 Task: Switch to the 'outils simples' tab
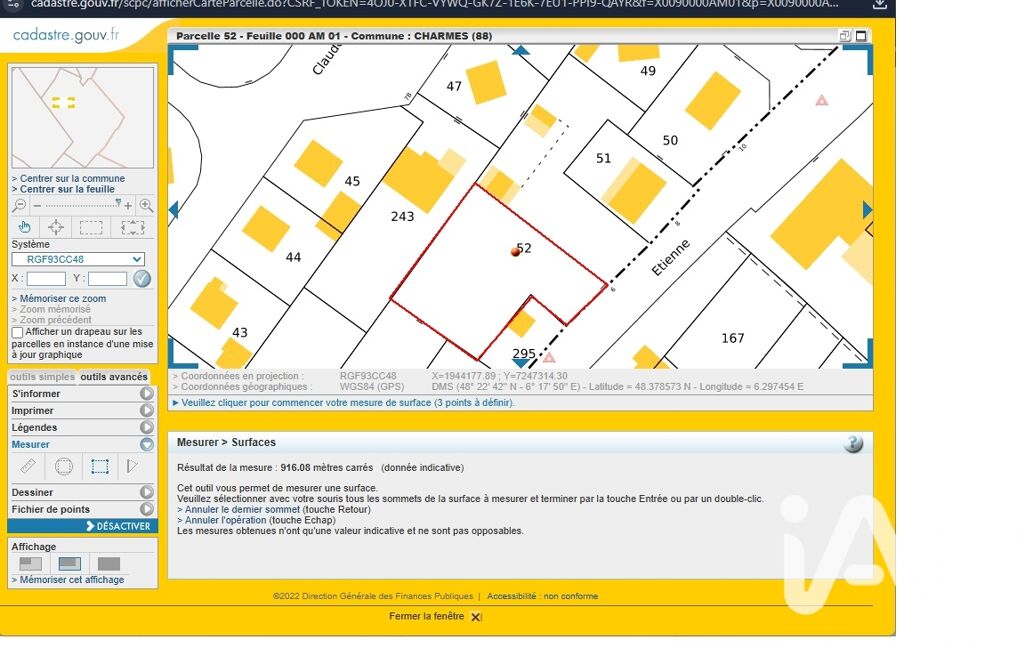[x=42, y=377]
